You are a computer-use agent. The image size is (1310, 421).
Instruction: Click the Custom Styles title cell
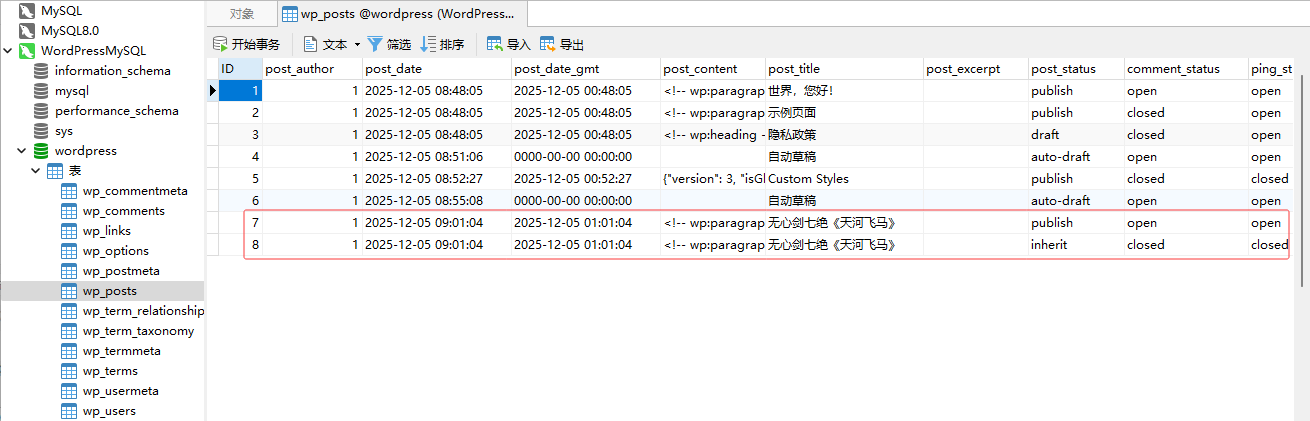point(844,178)
